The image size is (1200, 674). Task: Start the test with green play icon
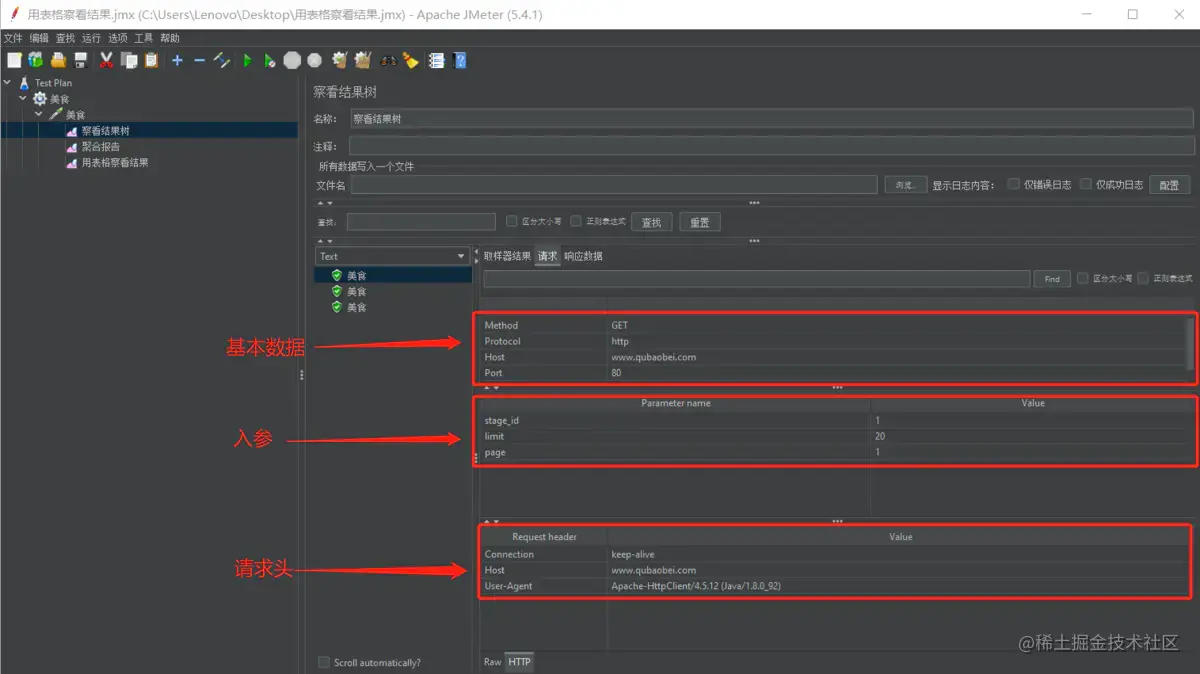247,60
